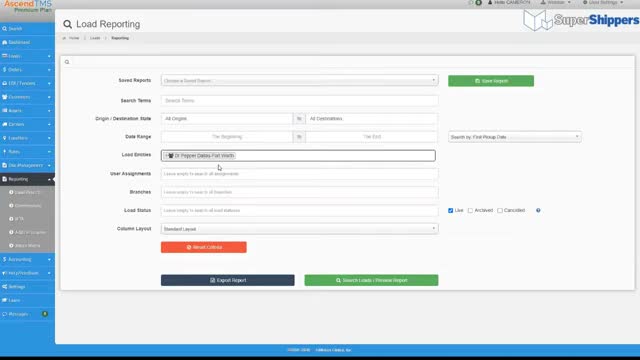
Task: Click The End date field
Action: [x=372, y=137]
